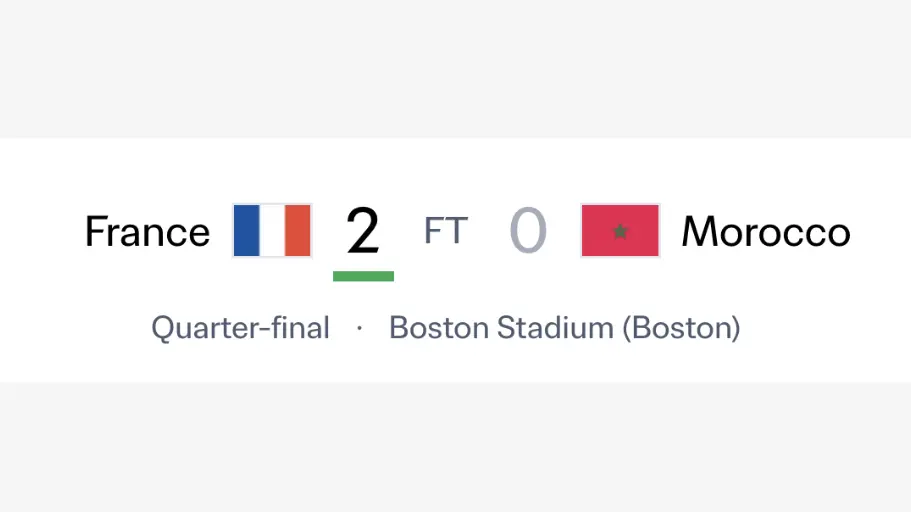This screenshot has height=512, width=911.
Task: Click the star on Morocco's flag
Action: pyautogui.click(x=620, y=231)
